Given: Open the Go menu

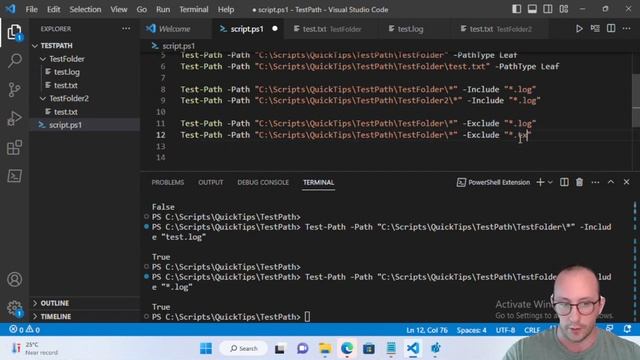Looking at the screenshot, I should pyautogui.click(x=142, y=9).
